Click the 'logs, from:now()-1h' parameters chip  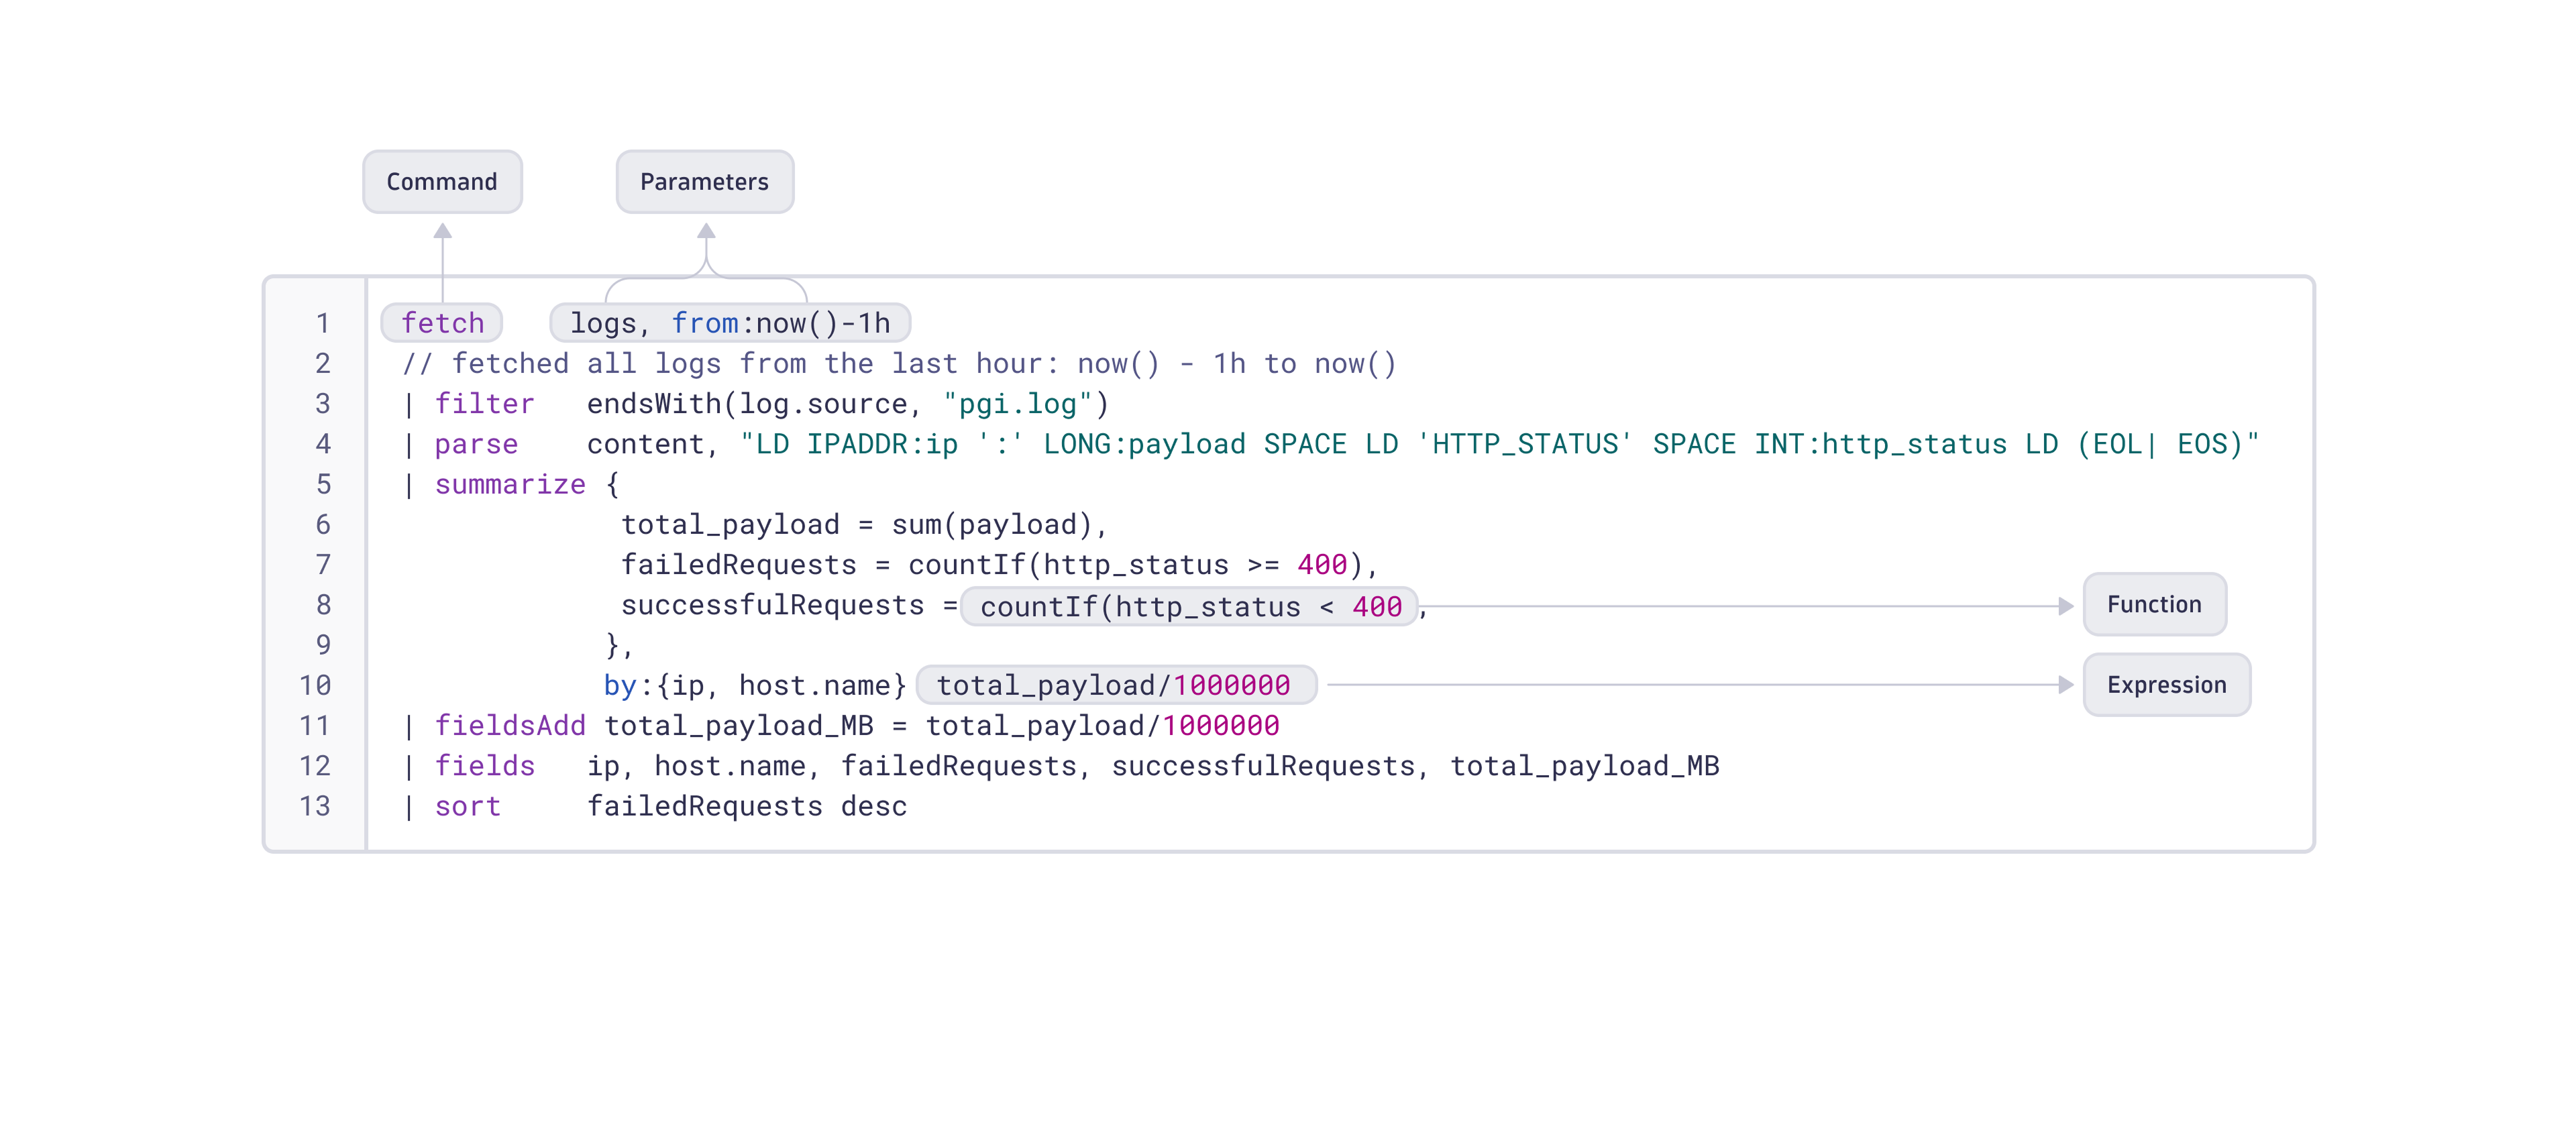pos(730,323)
